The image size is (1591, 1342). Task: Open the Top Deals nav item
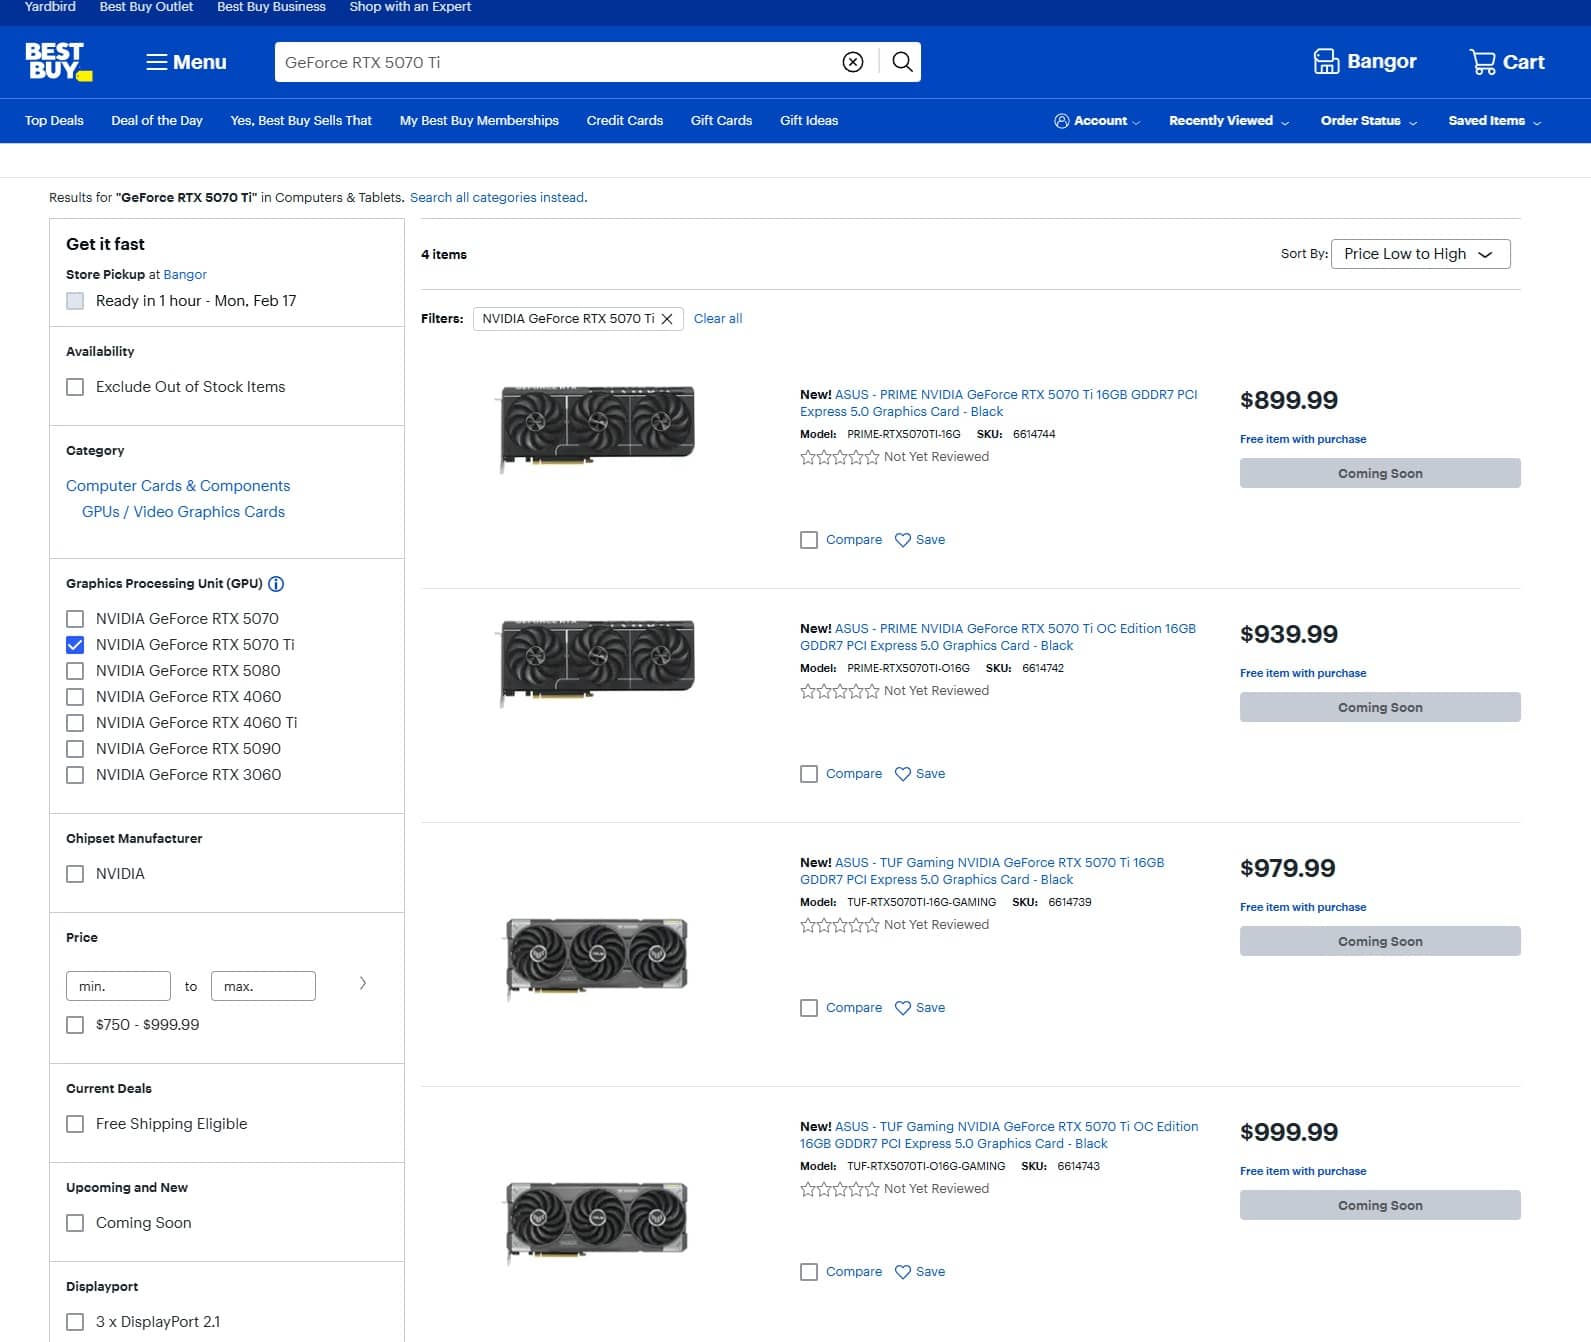pos(54,121)
